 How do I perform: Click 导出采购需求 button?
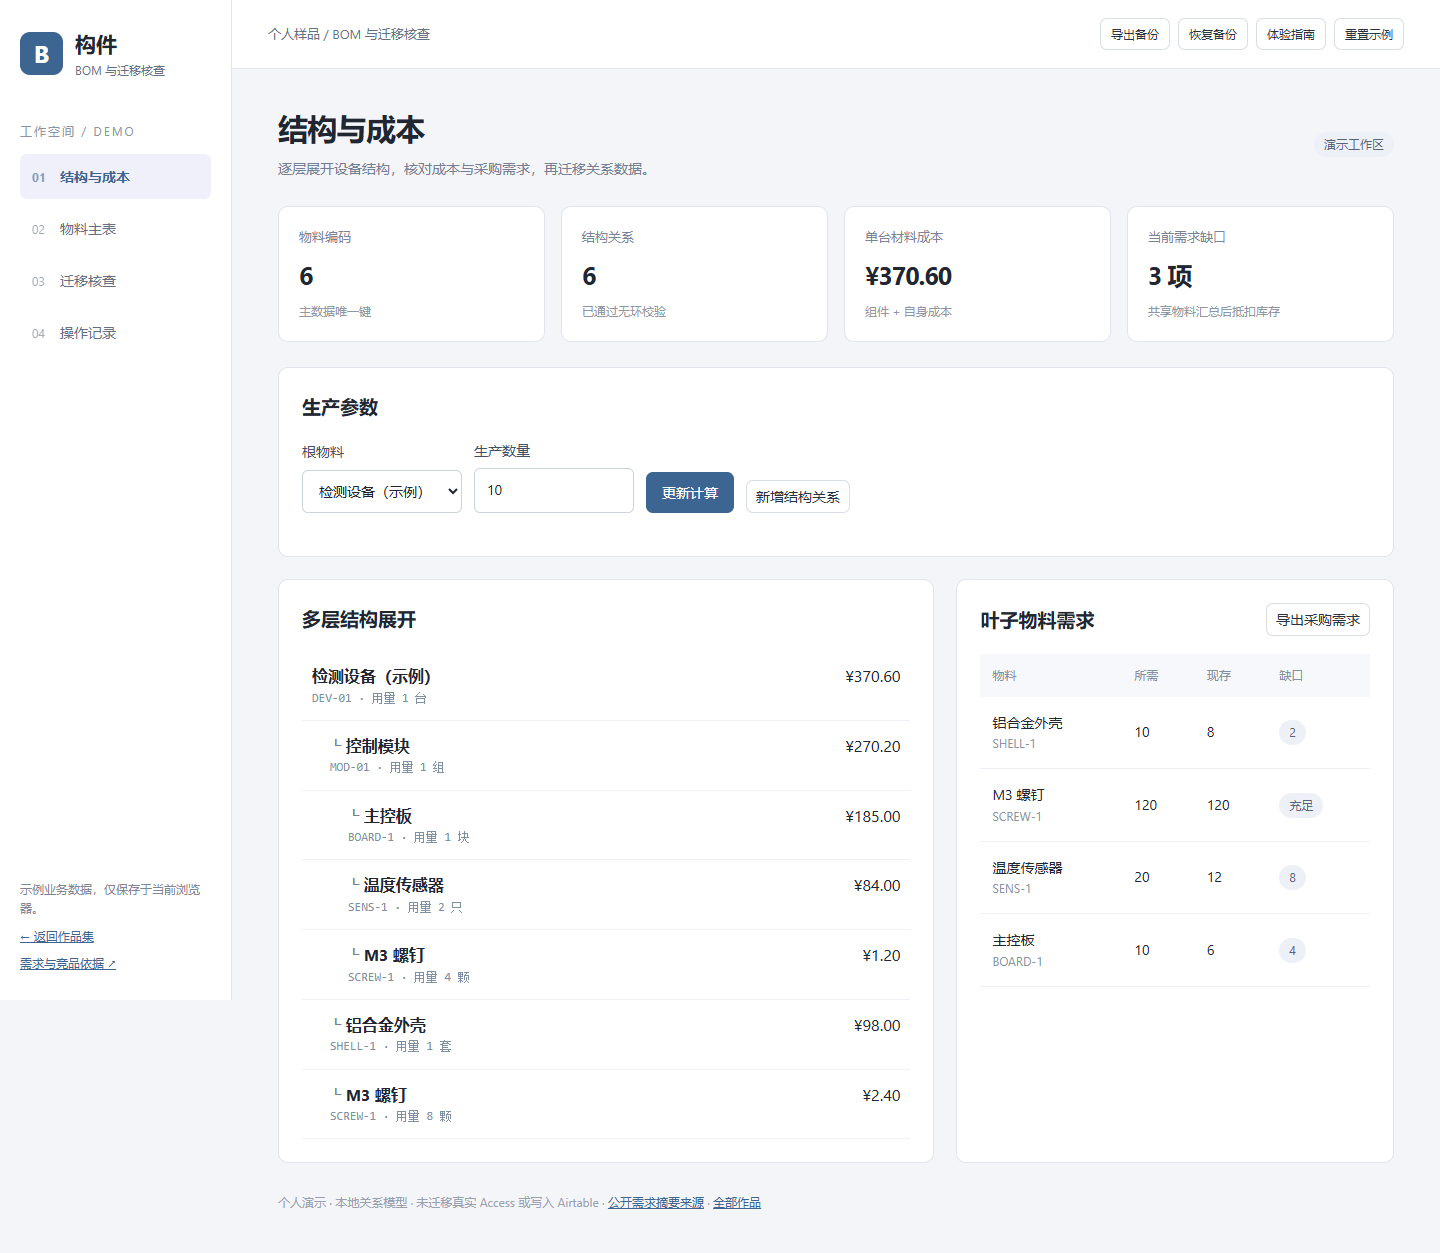(x=1317, y=620)
